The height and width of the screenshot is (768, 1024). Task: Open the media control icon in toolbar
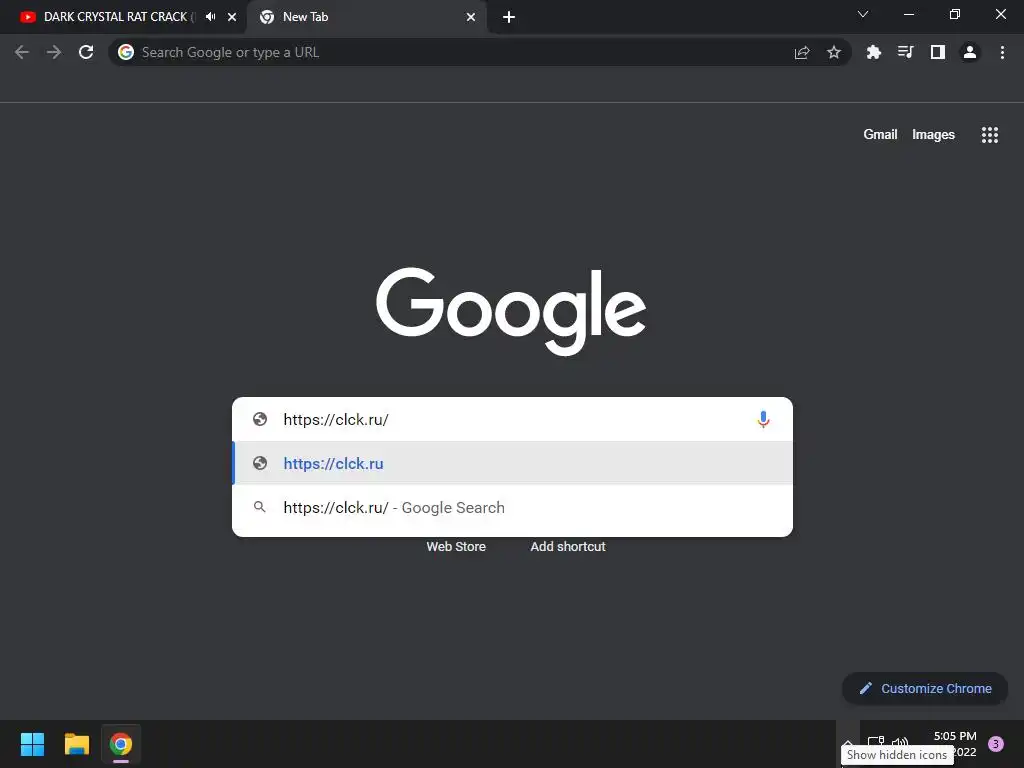[906, 52]
